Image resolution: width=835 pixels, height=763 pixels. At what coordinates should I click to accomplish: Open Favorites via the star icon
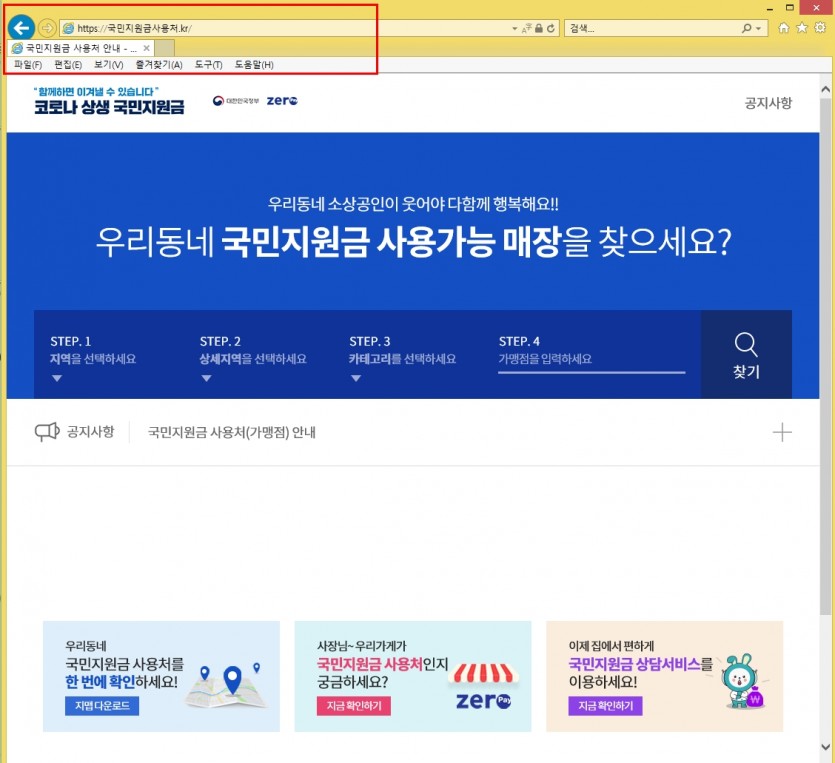coord(802,28)
